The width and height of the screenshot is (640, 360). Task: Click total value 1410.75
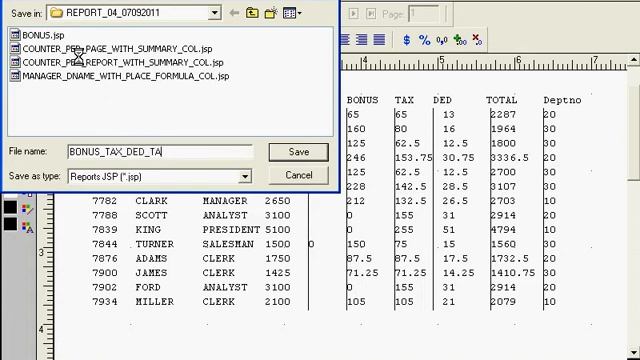pos(513,273)
